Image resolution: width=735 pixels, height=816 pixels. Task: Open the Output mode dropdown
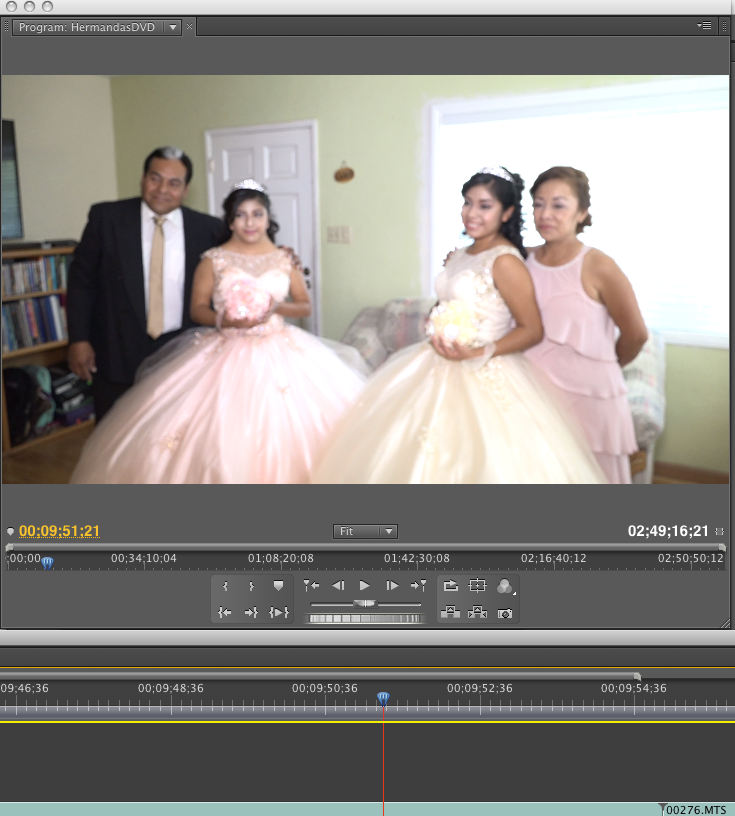point(505,587)
